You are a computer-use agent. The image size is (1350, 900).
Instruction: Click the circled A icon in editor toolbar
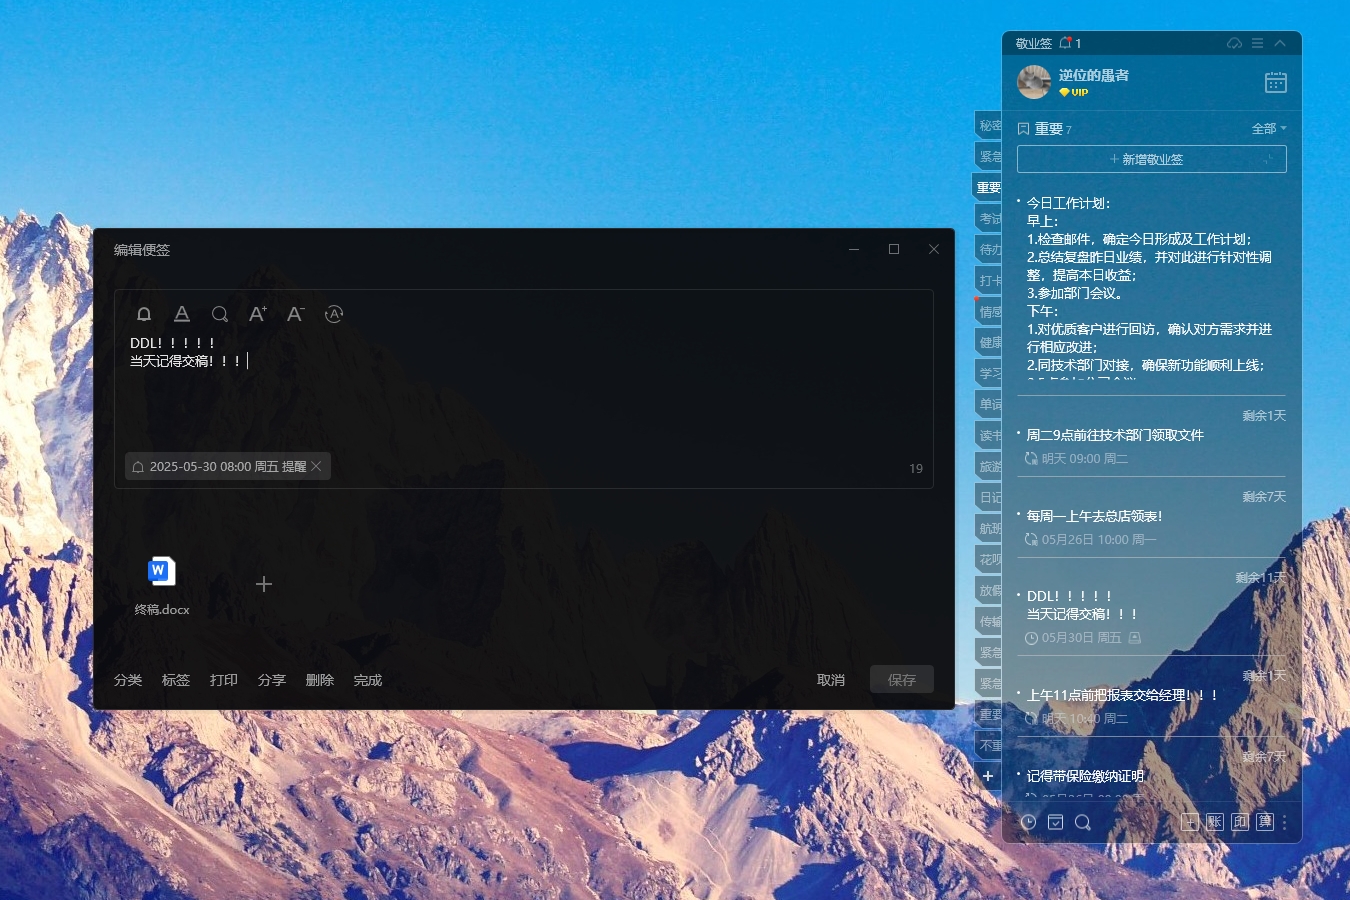point(334,314)
